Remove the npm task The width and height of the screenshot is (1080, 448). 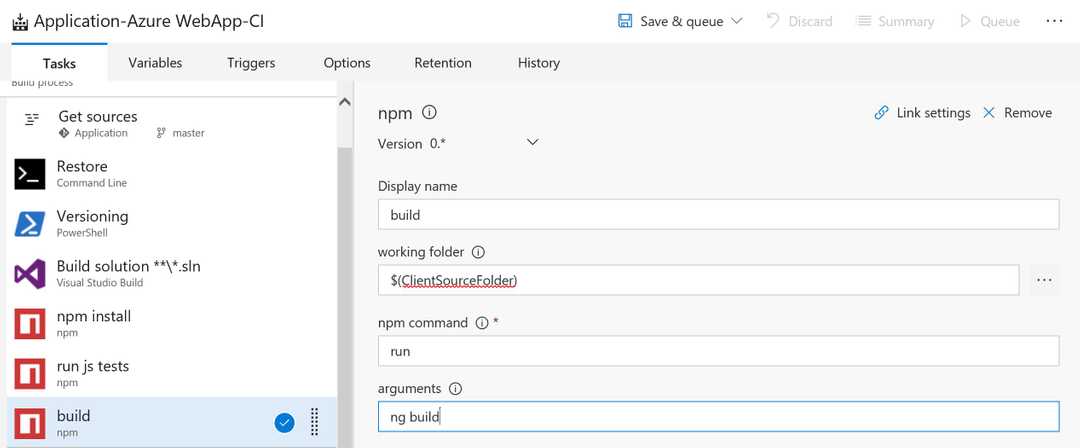1017,113
